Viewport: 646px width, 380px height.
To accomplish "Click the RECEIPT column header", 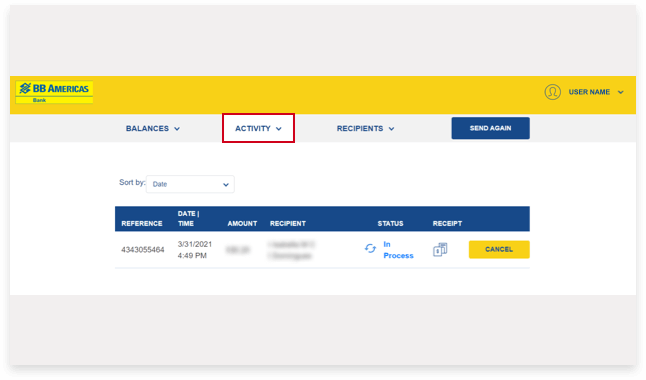I will coord(447,223).
